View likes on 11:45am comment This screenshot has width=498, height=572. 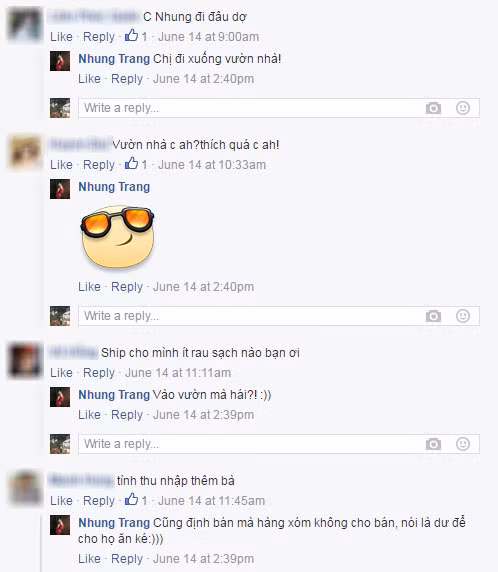136,500
